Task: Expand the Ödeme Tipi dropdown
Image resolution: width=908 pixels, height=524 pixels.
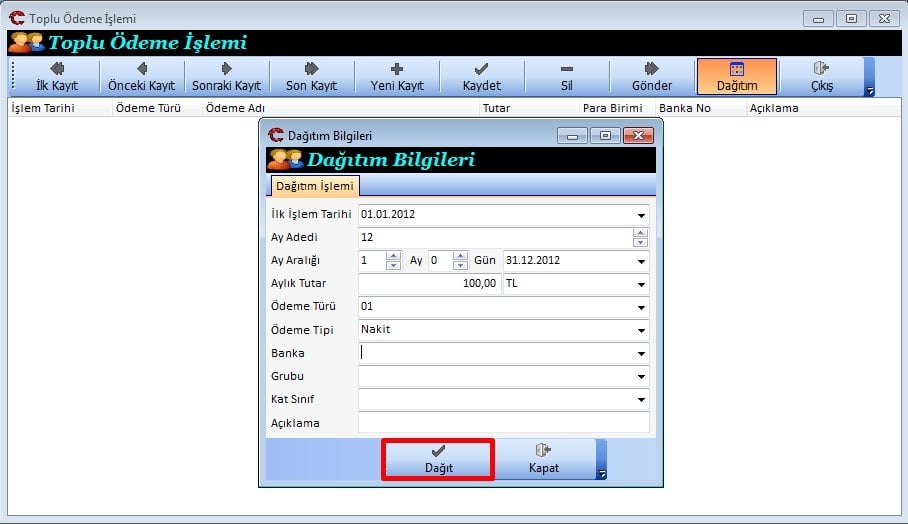Action: 640,330
